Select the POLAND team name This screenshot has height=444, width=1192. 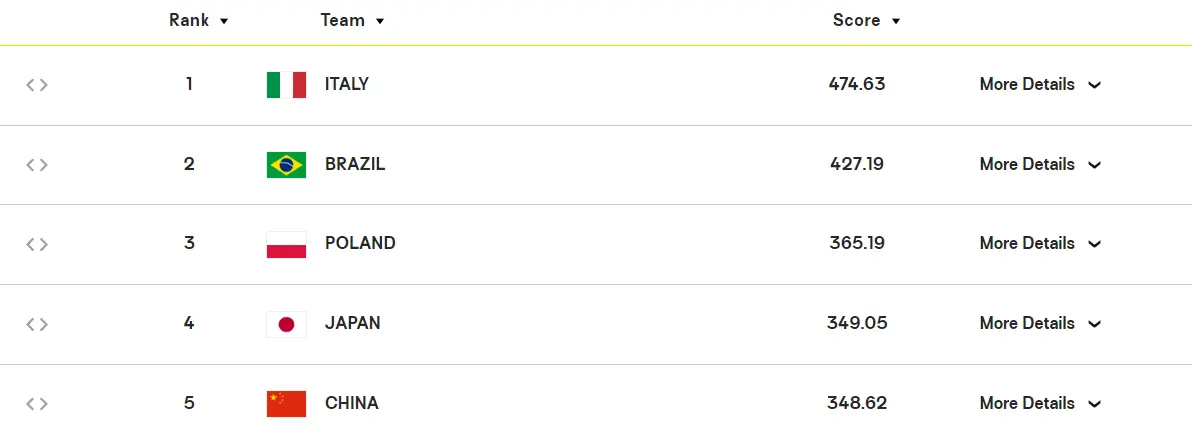pyautogui.click(x=360, y=244)
